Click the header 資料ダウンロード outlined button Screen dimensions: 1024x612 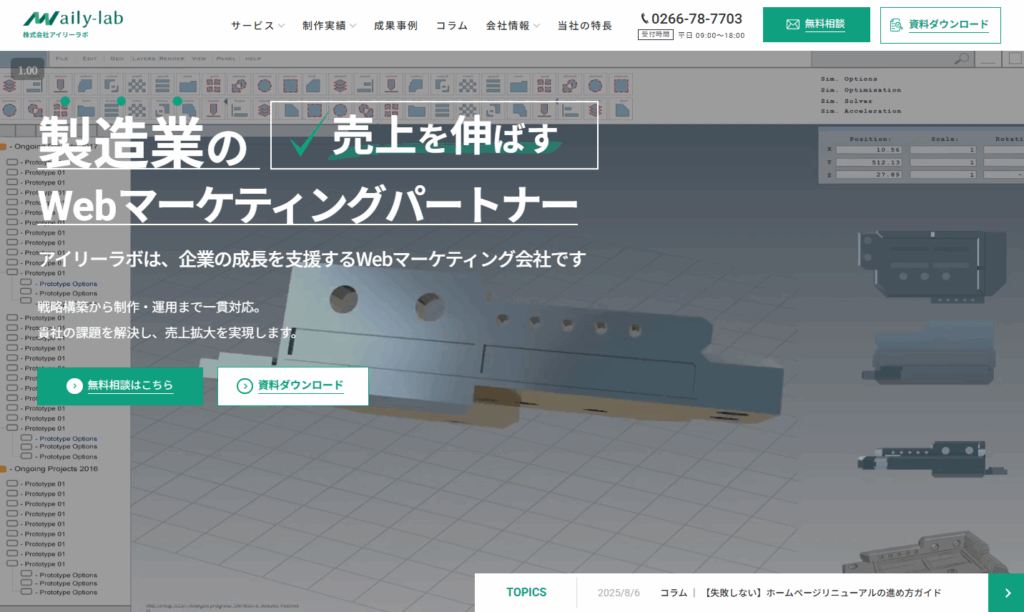tap(940, 25)
